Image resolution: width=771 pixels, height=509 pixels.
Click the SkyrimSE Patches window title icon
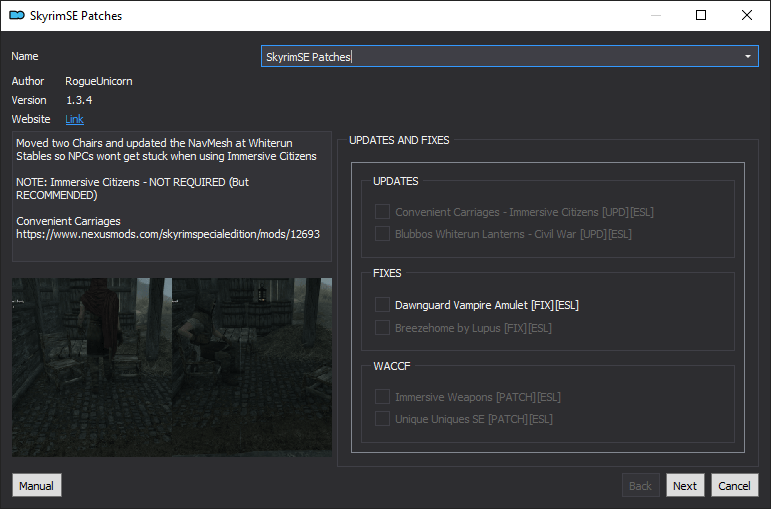[x=17, y=15]
